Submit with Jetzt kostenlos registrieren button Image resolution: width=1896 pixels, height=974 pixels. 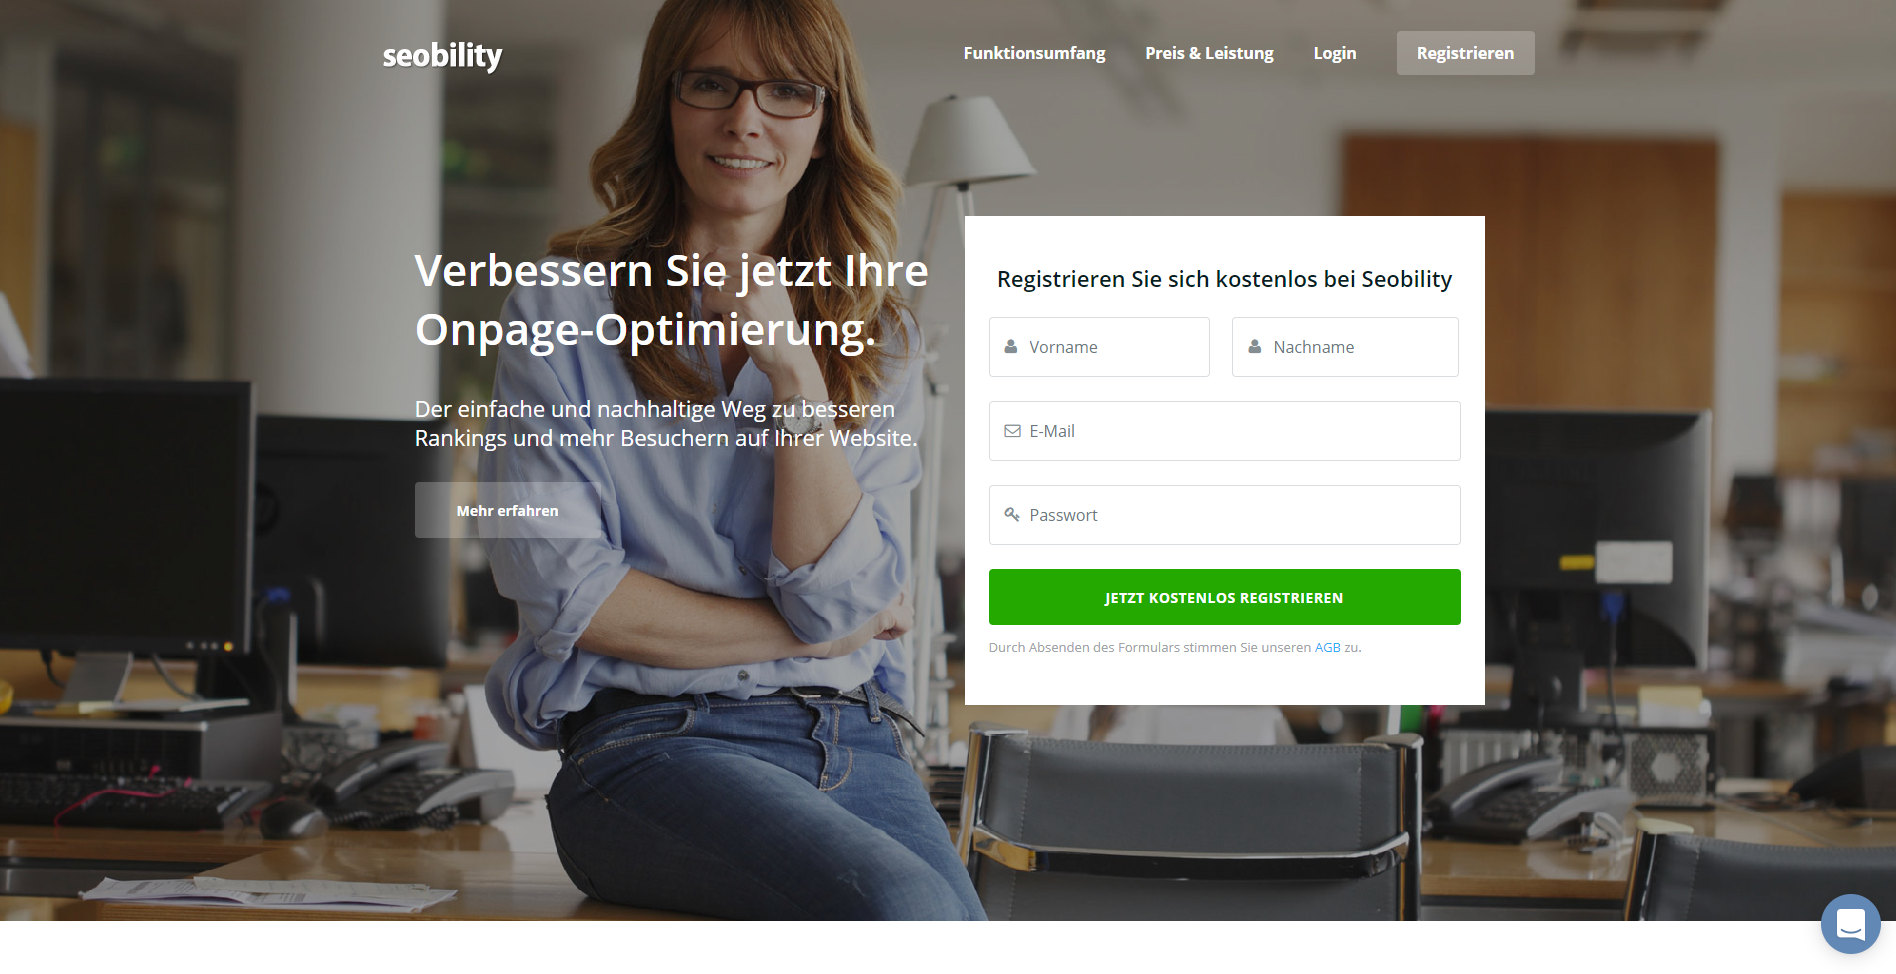click(x=1224, y=597)
